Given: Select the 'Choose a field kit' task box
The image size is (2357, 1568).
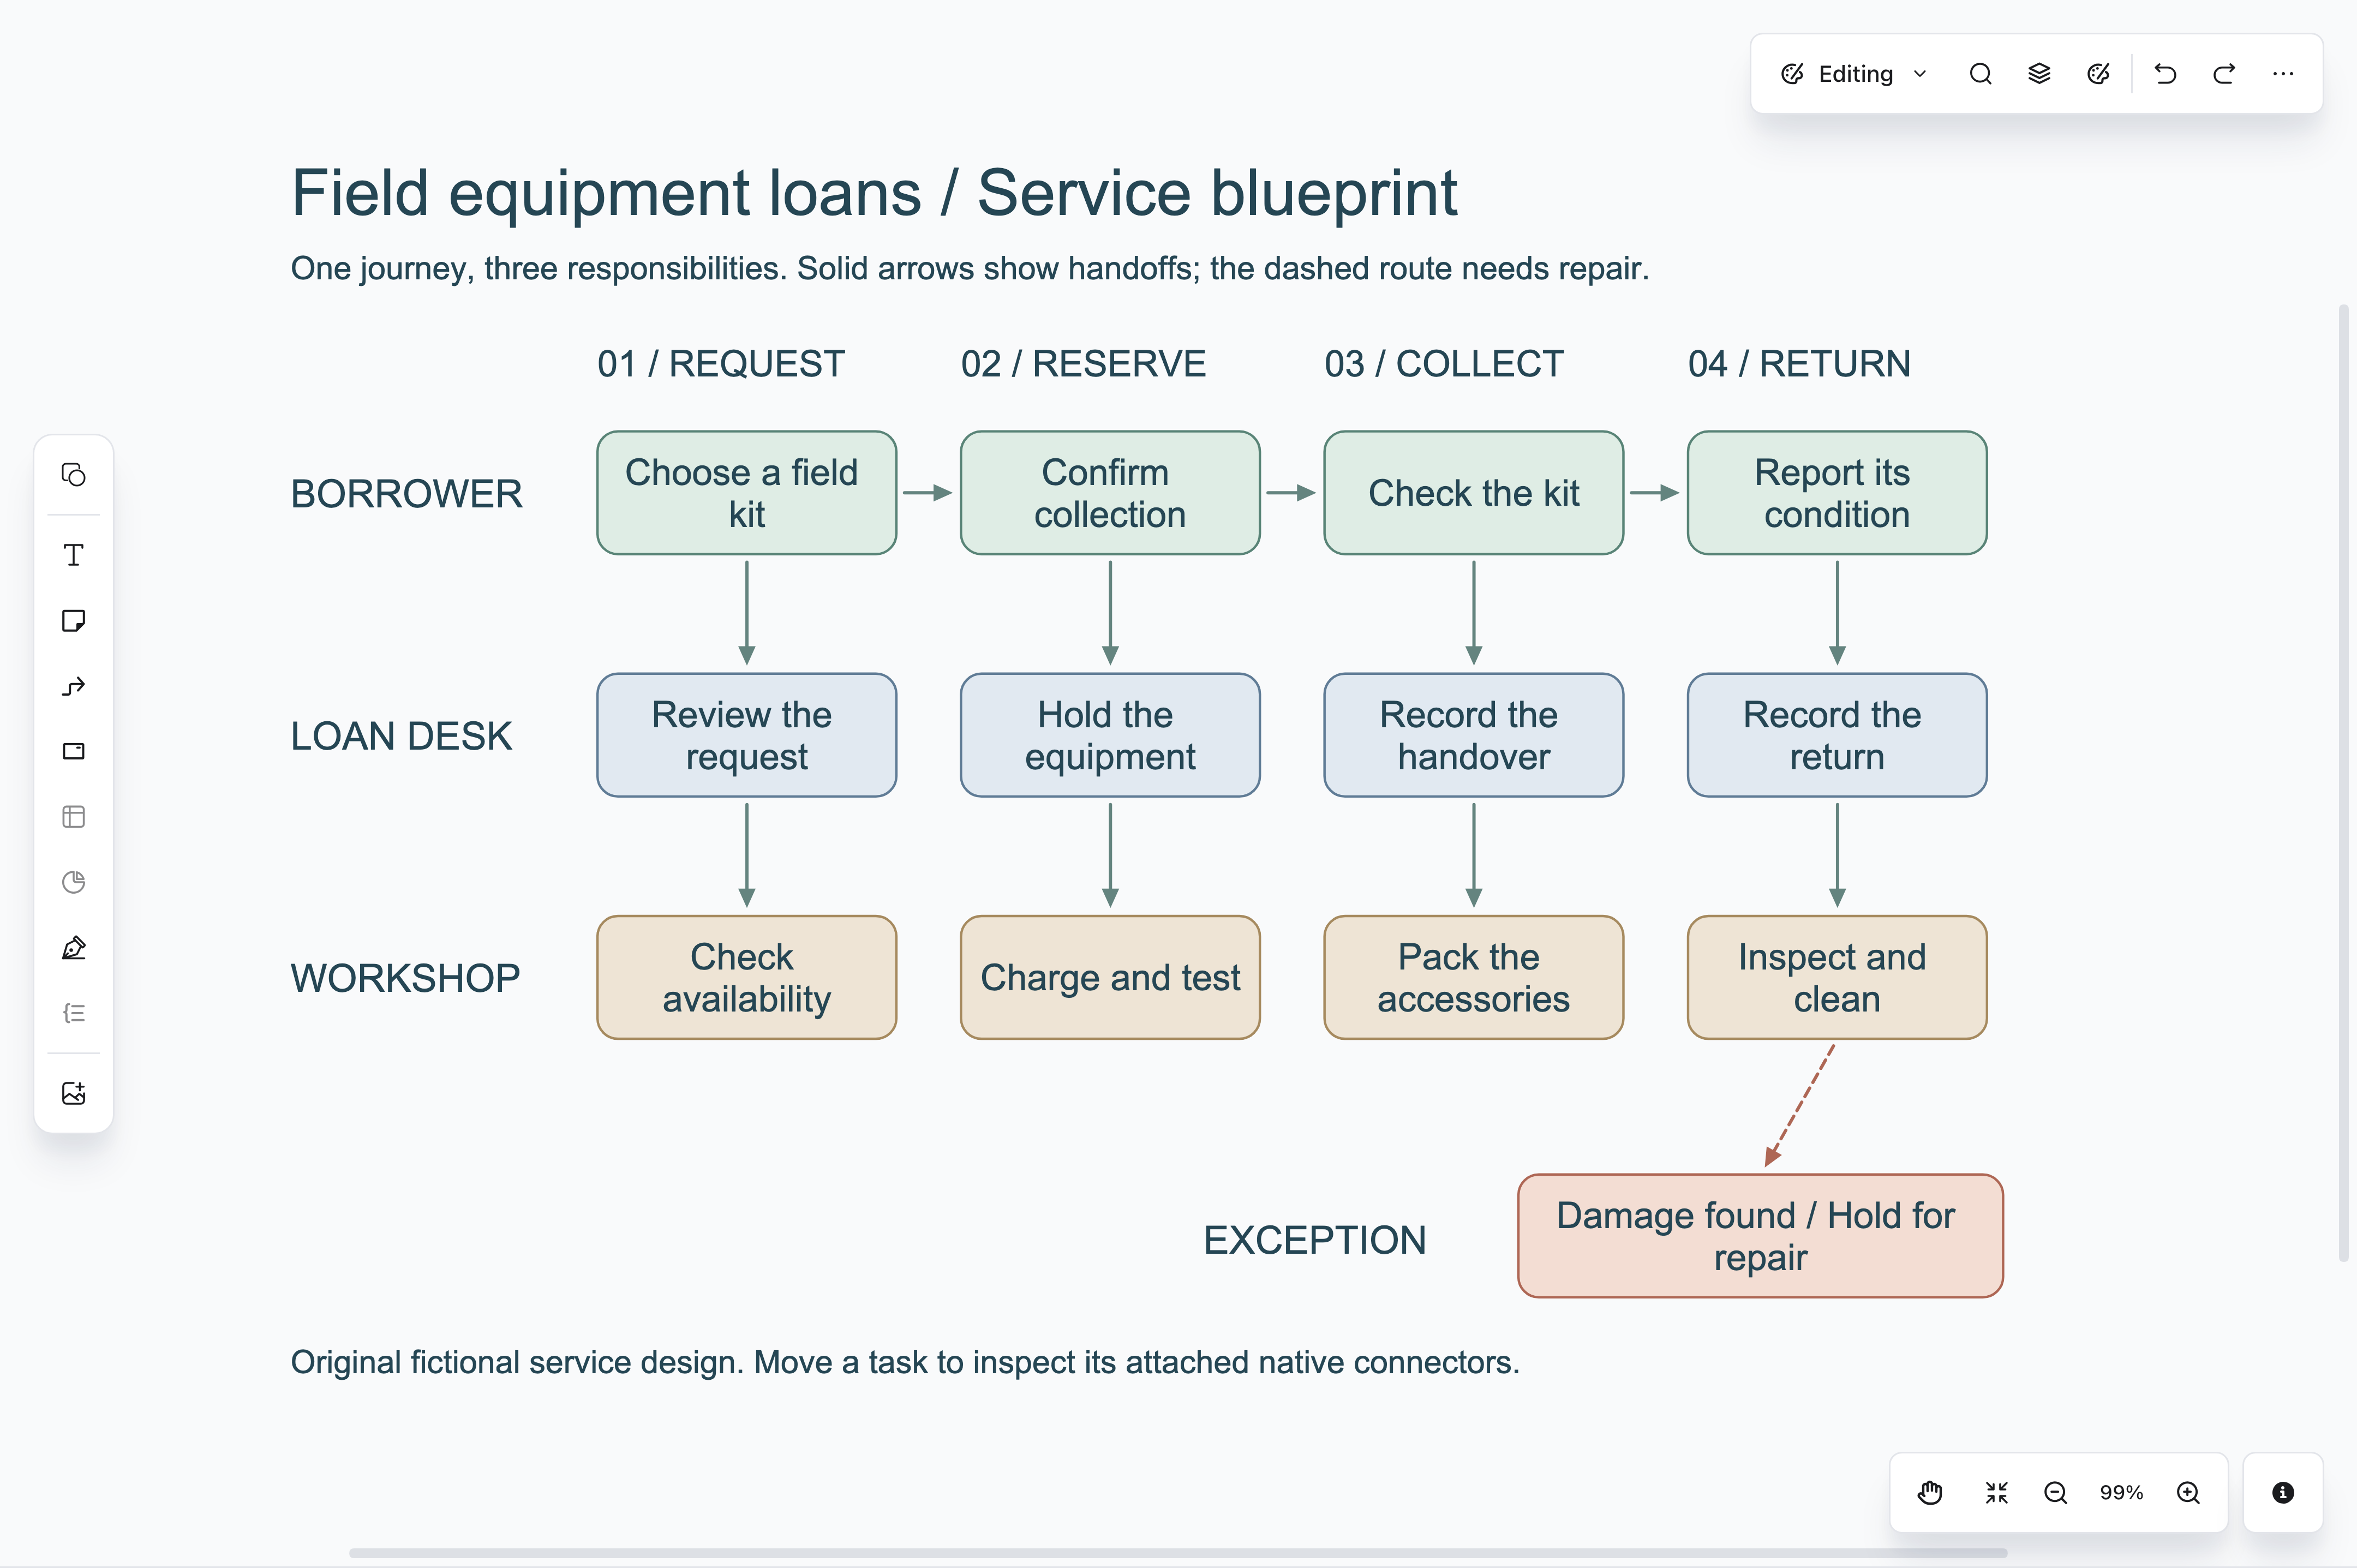Looking at the screenshot, I should (746, 493).
